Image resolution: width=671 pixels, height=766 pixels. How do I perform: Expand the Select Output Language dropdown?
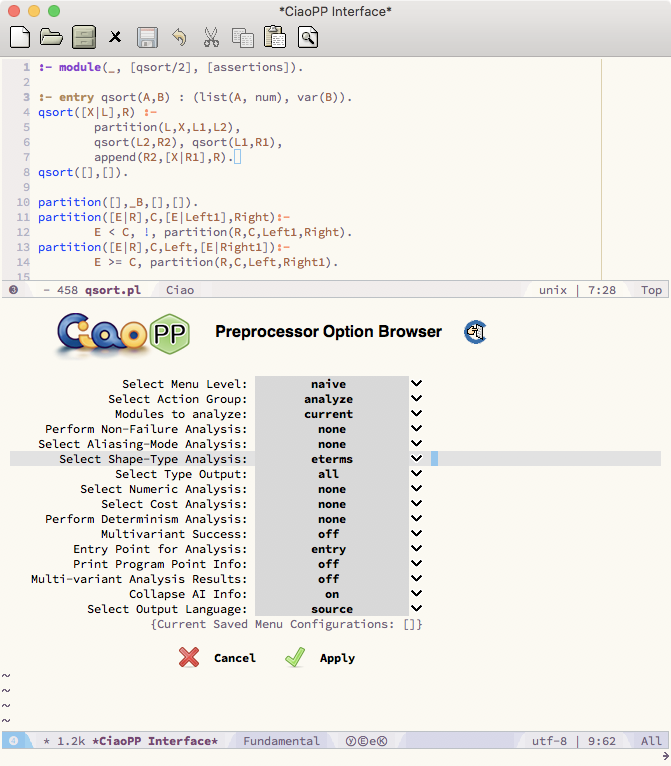pos(416,609)
